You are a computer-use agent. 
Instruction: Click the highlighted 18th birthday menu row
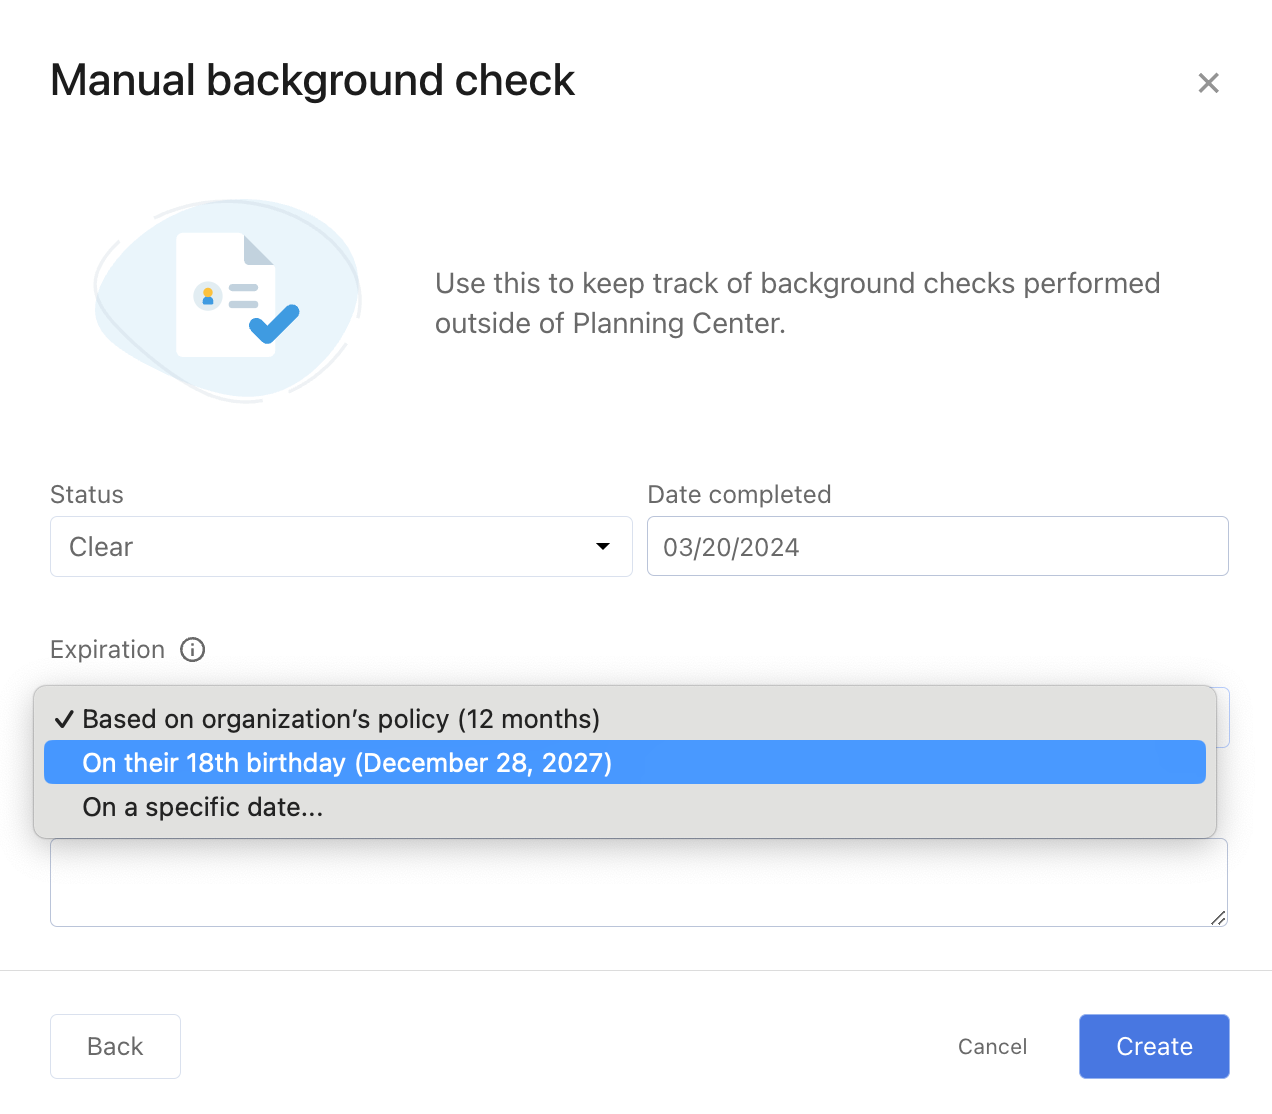625,762
